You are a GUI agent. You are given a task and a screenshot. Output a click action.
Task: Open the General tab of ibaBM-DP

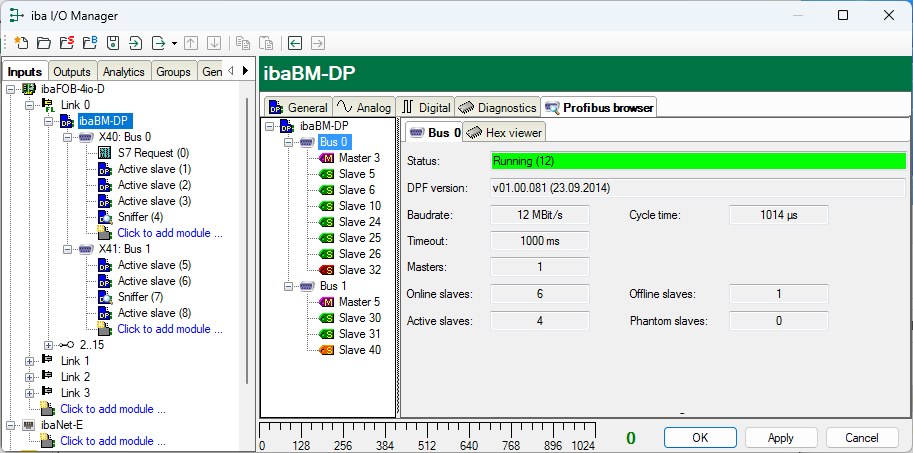click(298, 107)
